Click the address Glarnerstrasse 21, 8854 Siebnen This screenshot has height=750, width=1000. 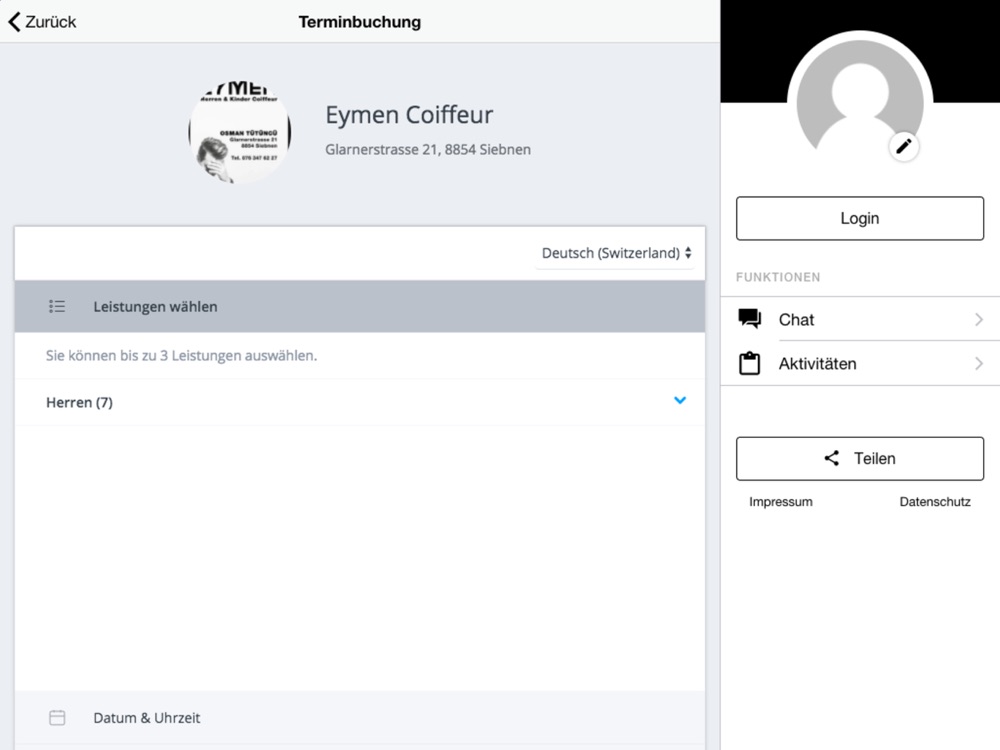pos(428,150)
